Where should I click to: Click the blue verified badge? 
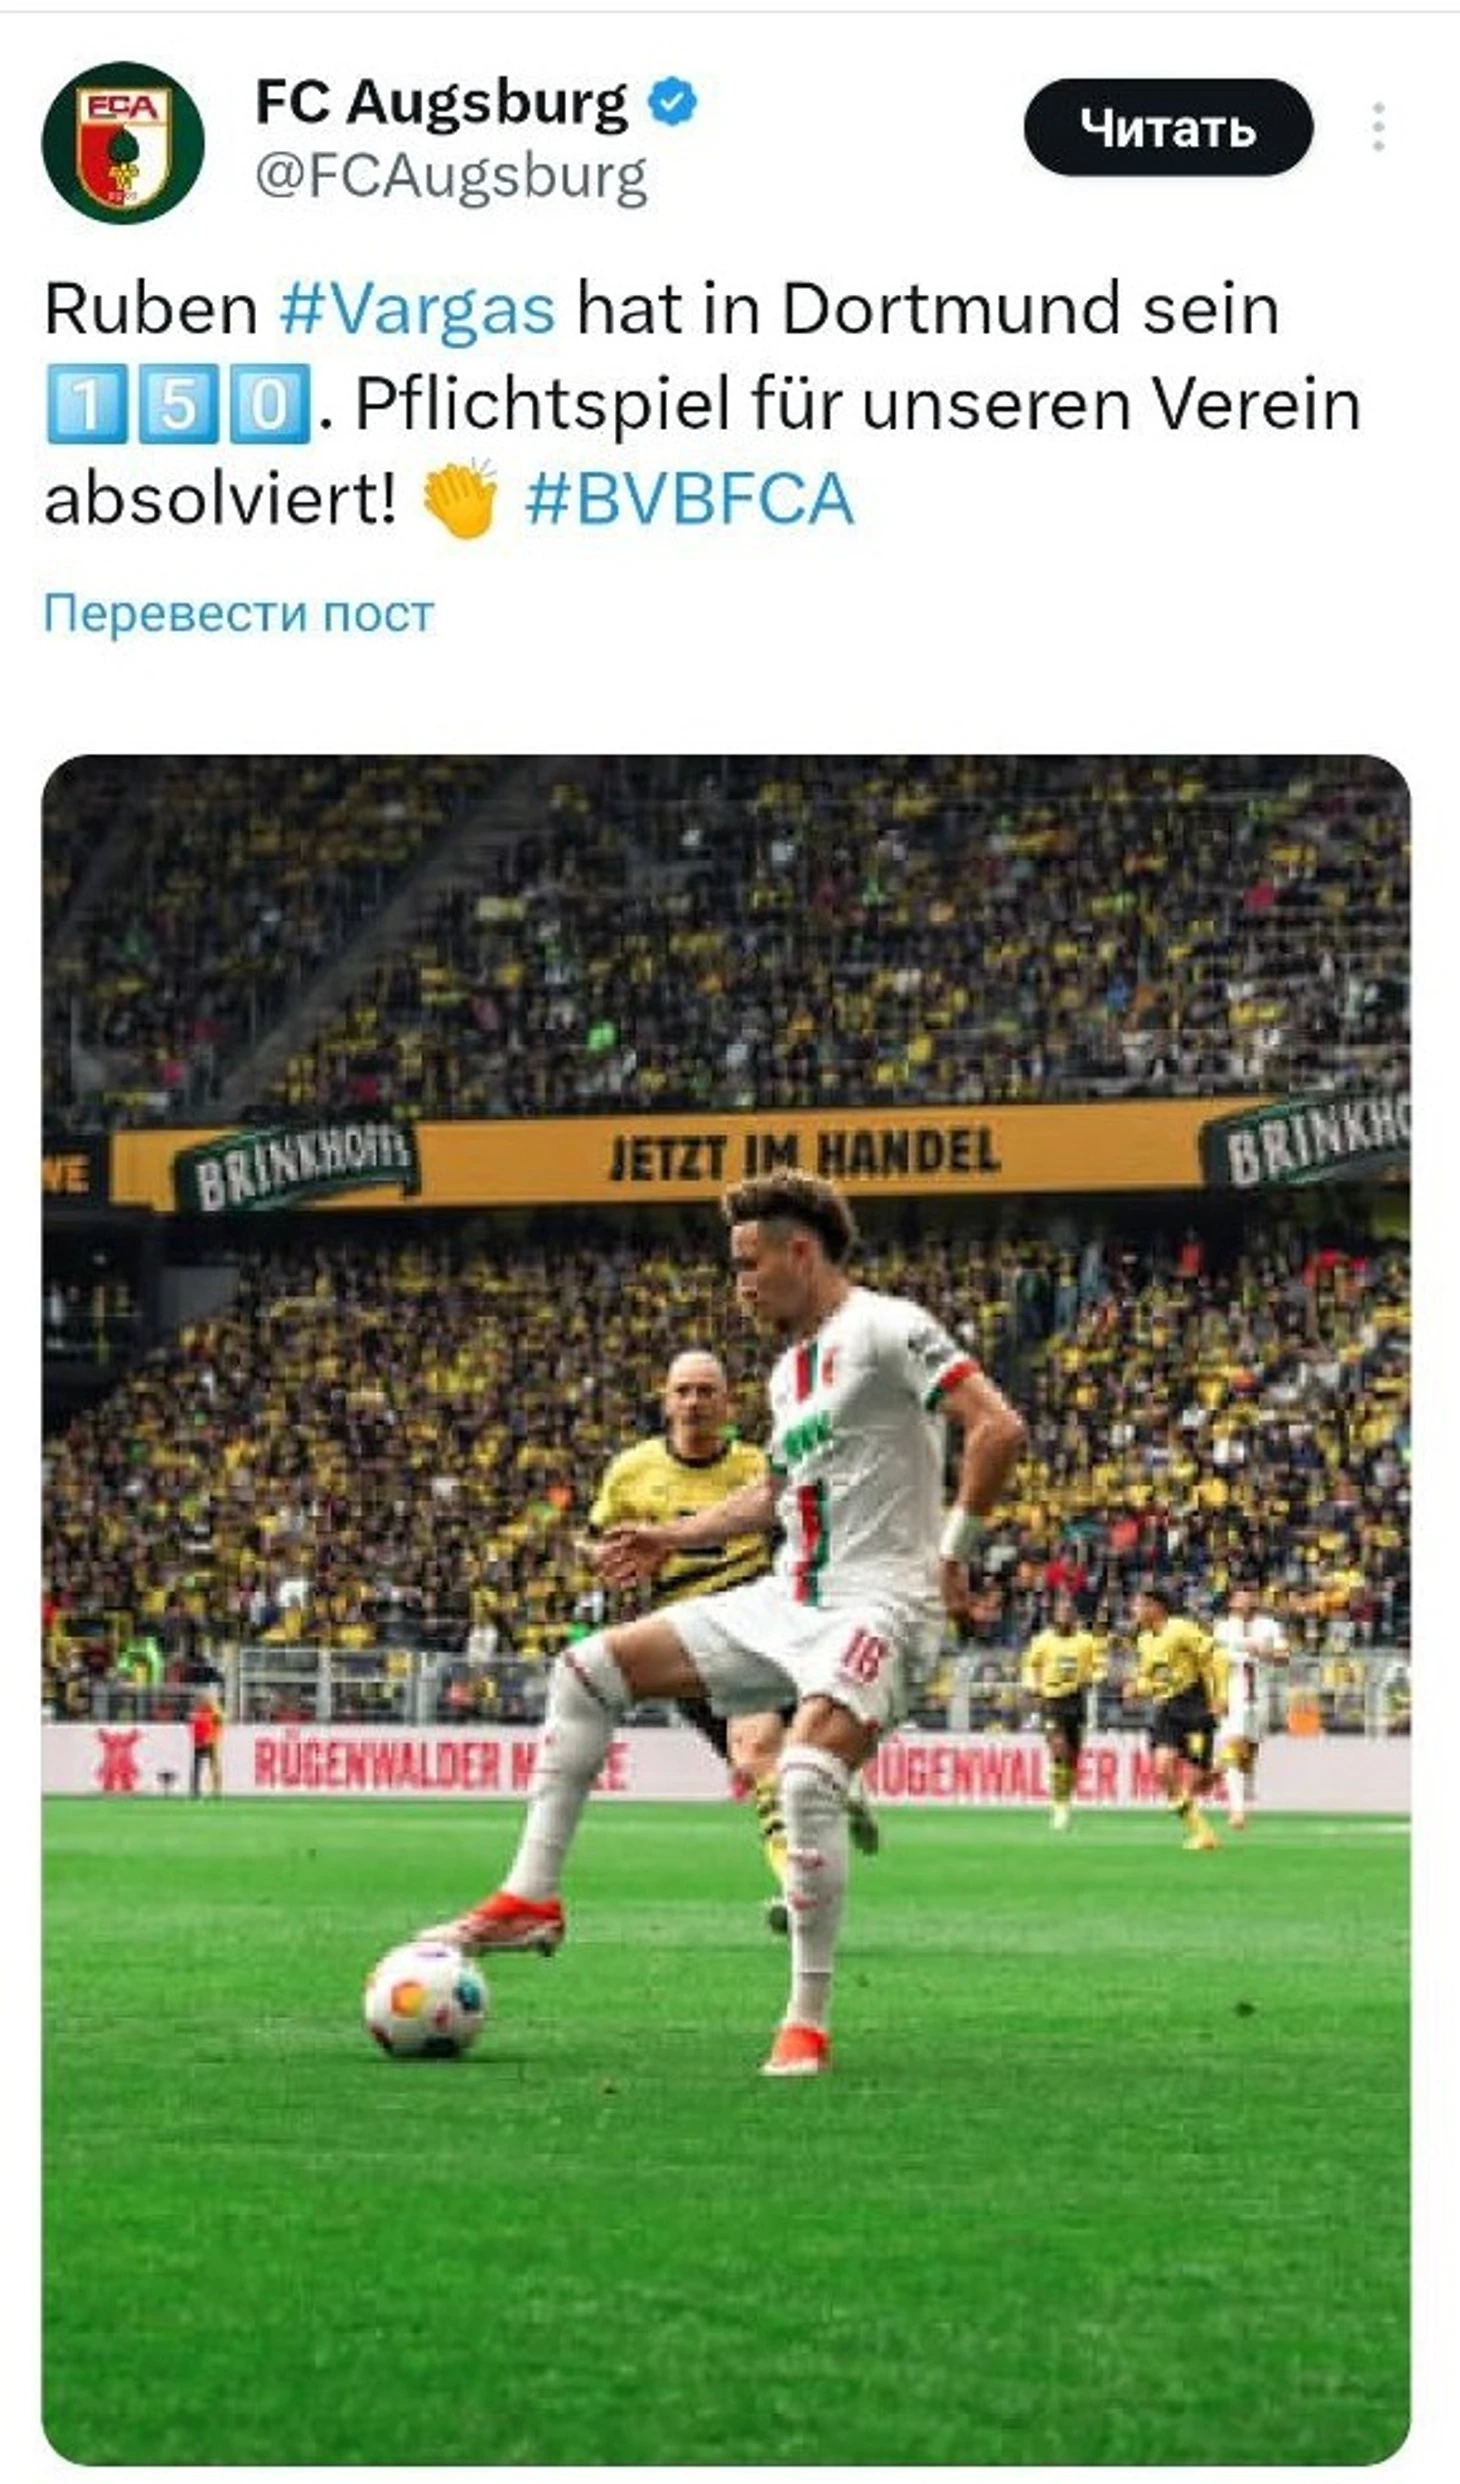coord(674,102)
